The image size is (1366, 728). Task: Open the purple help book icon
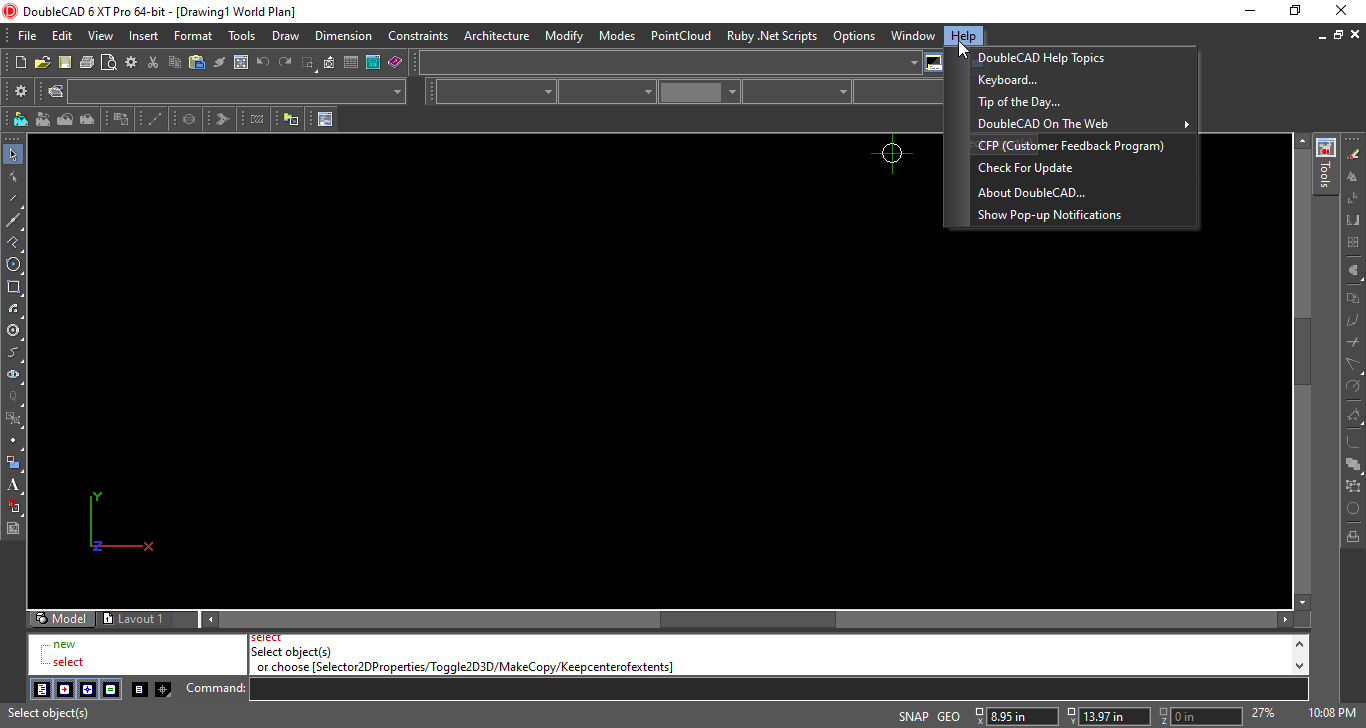[x=395, y=62]
